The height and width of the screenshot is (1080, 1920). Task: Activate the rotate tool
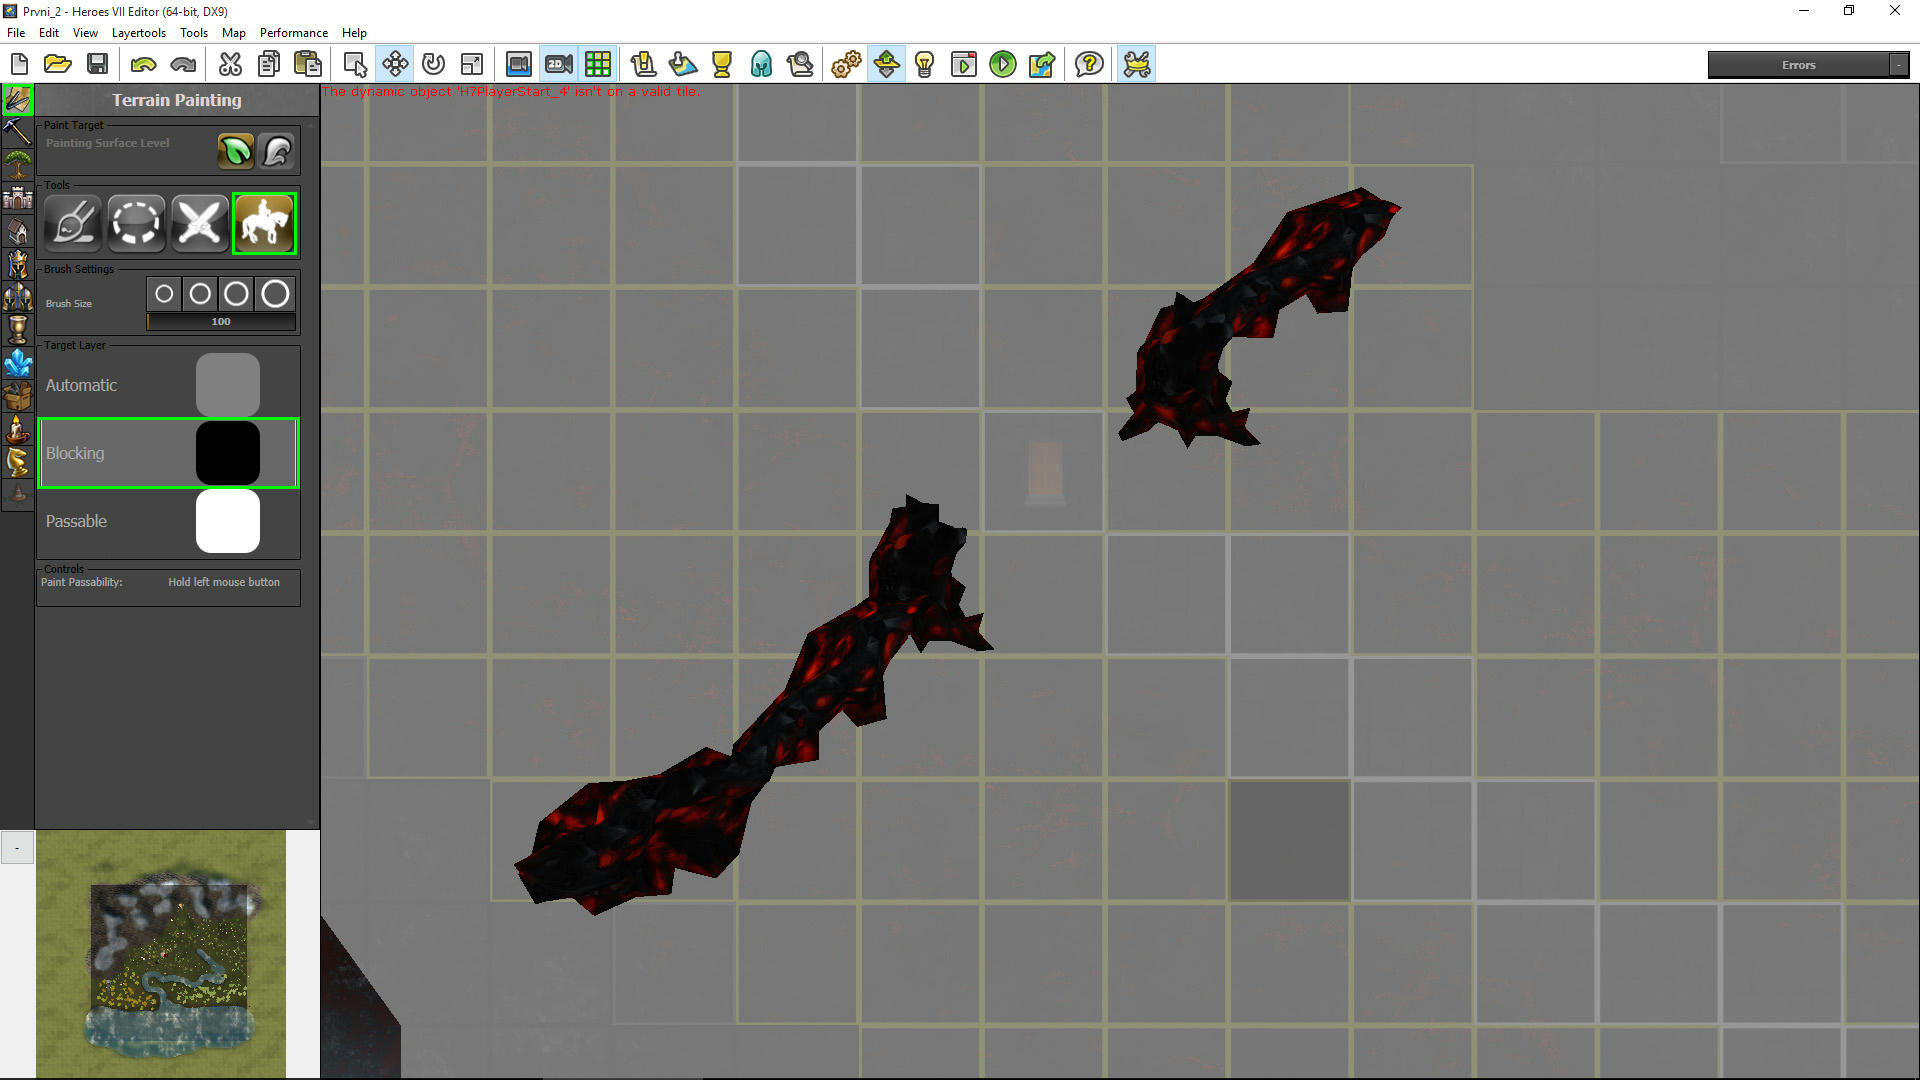pos(433,65)
